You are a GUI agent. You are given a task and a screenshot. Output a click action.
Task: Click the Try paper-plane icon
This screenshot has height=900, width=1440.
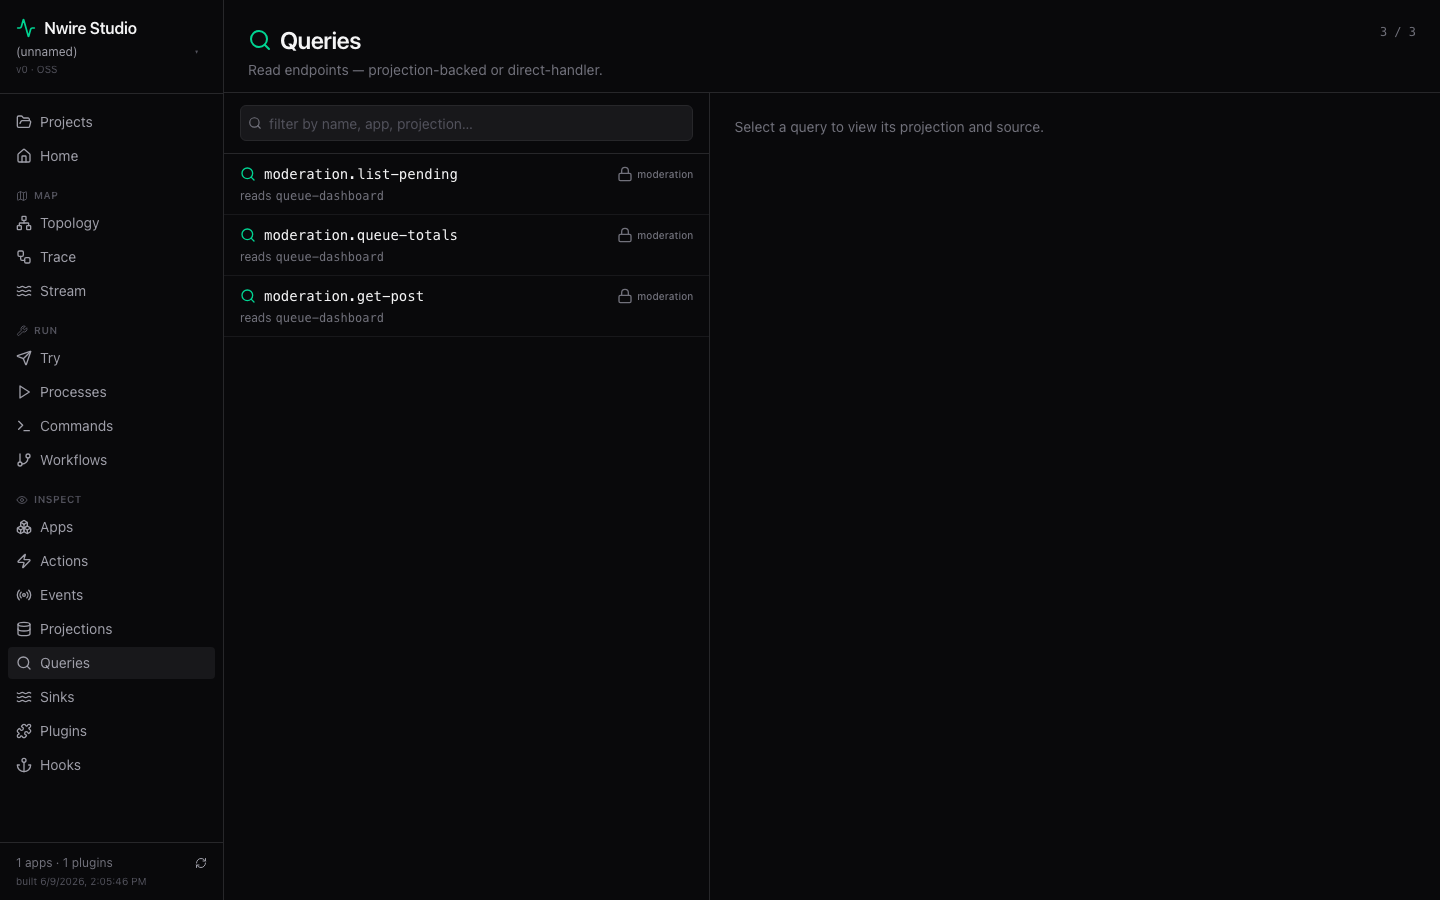coord(24,358)
